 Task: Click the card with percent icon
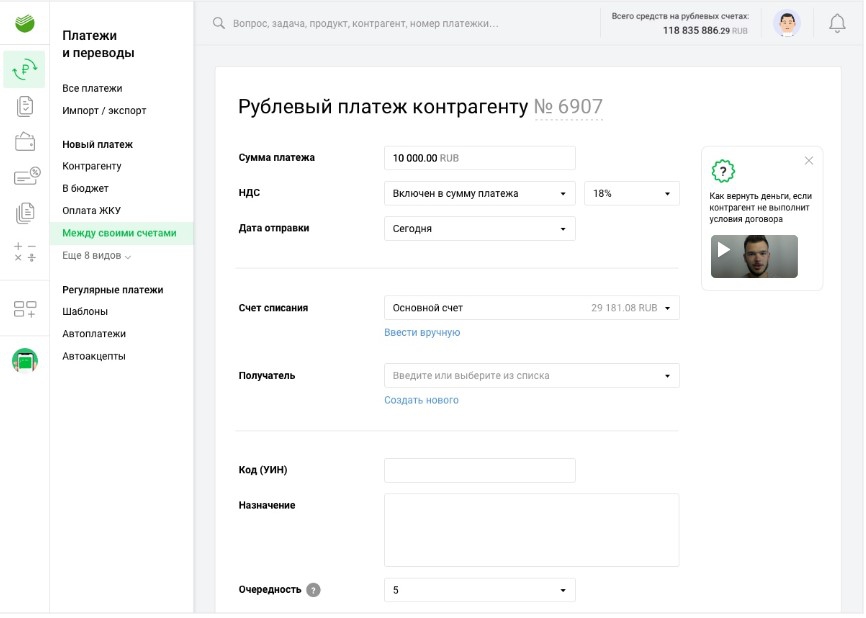click(x=26, y=177)
